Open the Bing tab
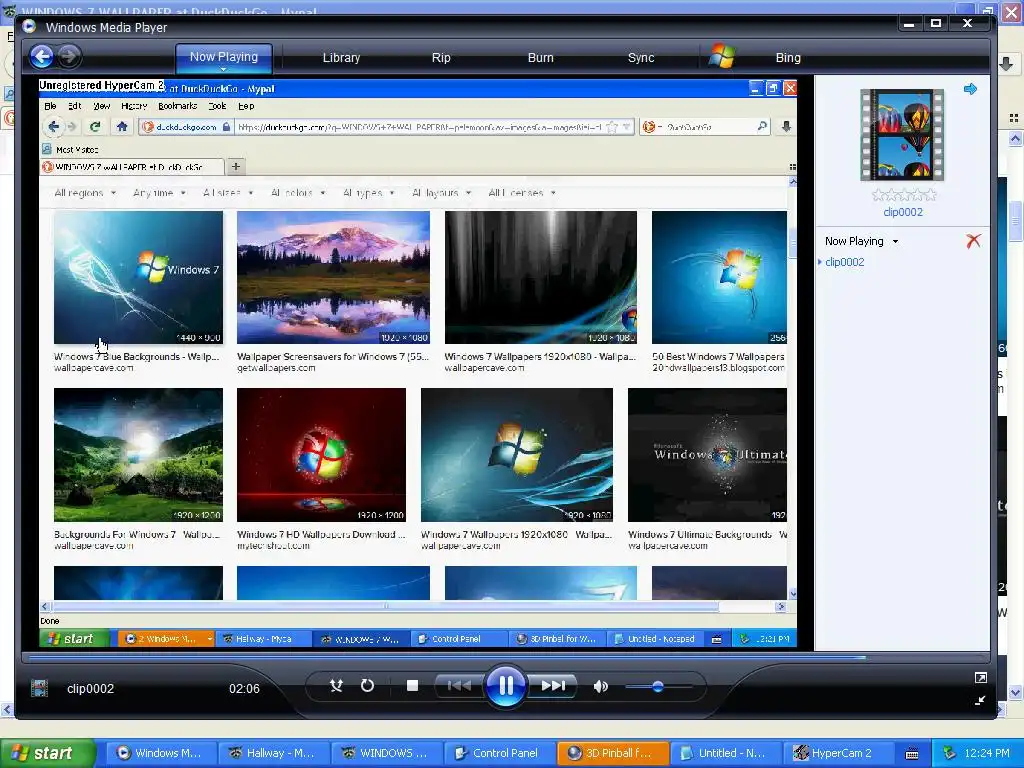The width and height of the screenshot is (1024, 768). (x=788, y=57)
